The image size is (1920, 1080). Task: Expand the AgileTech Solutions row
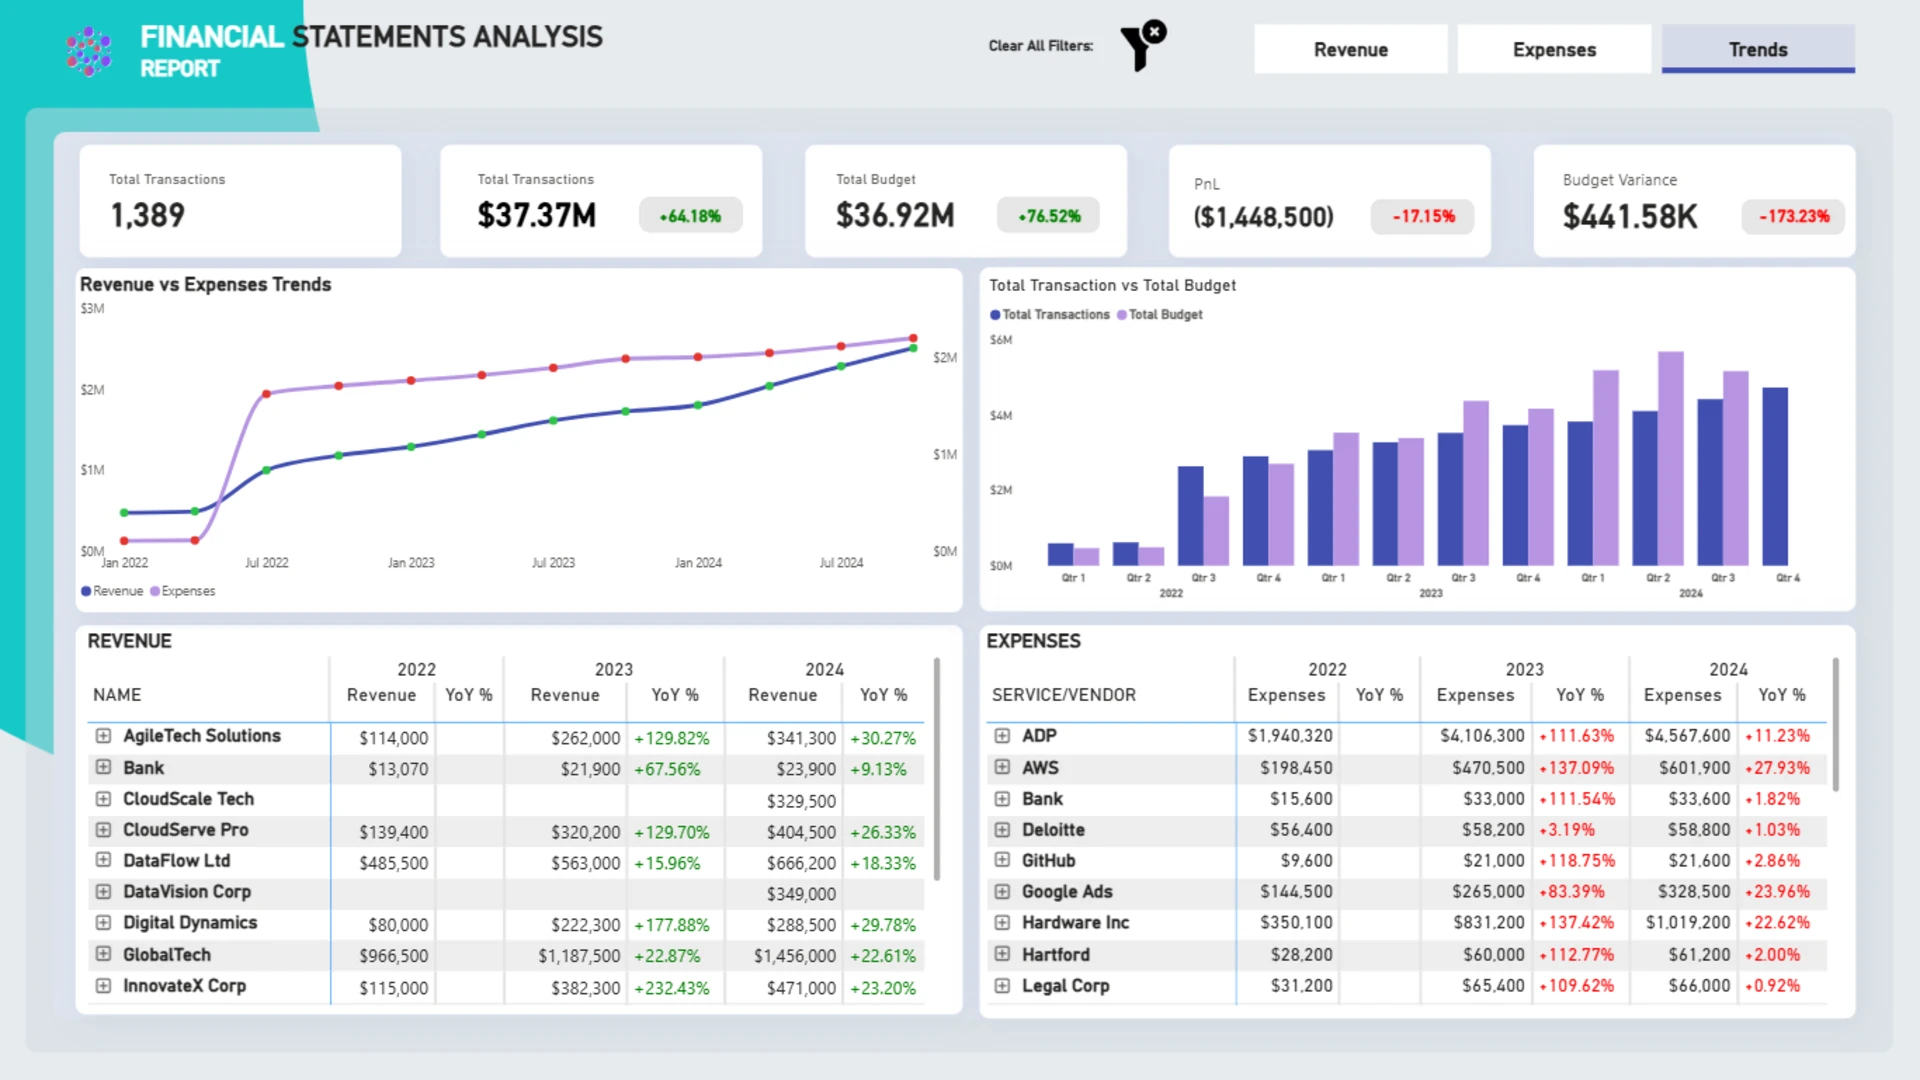point(103,736)
